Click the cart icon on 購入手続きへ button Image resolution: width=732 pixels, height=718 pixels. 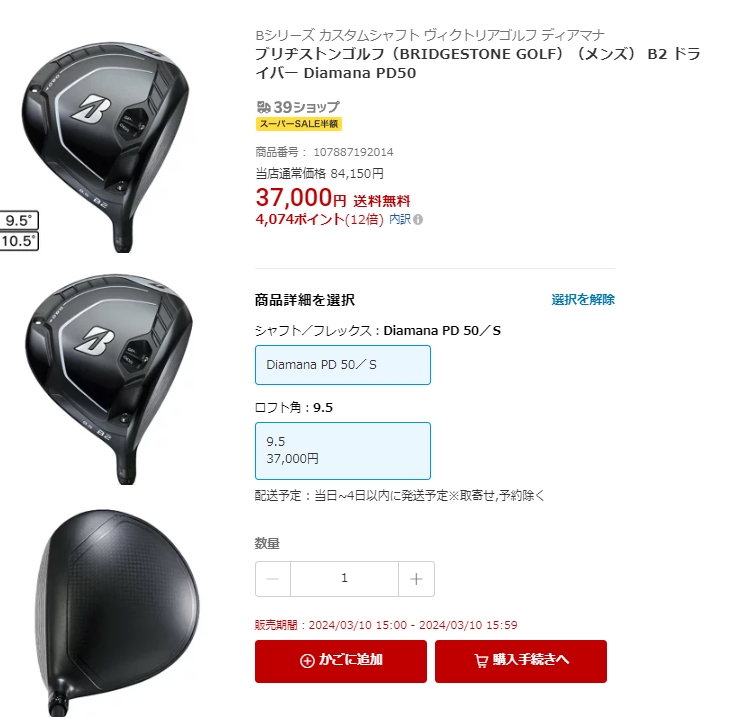pos(481,661)
